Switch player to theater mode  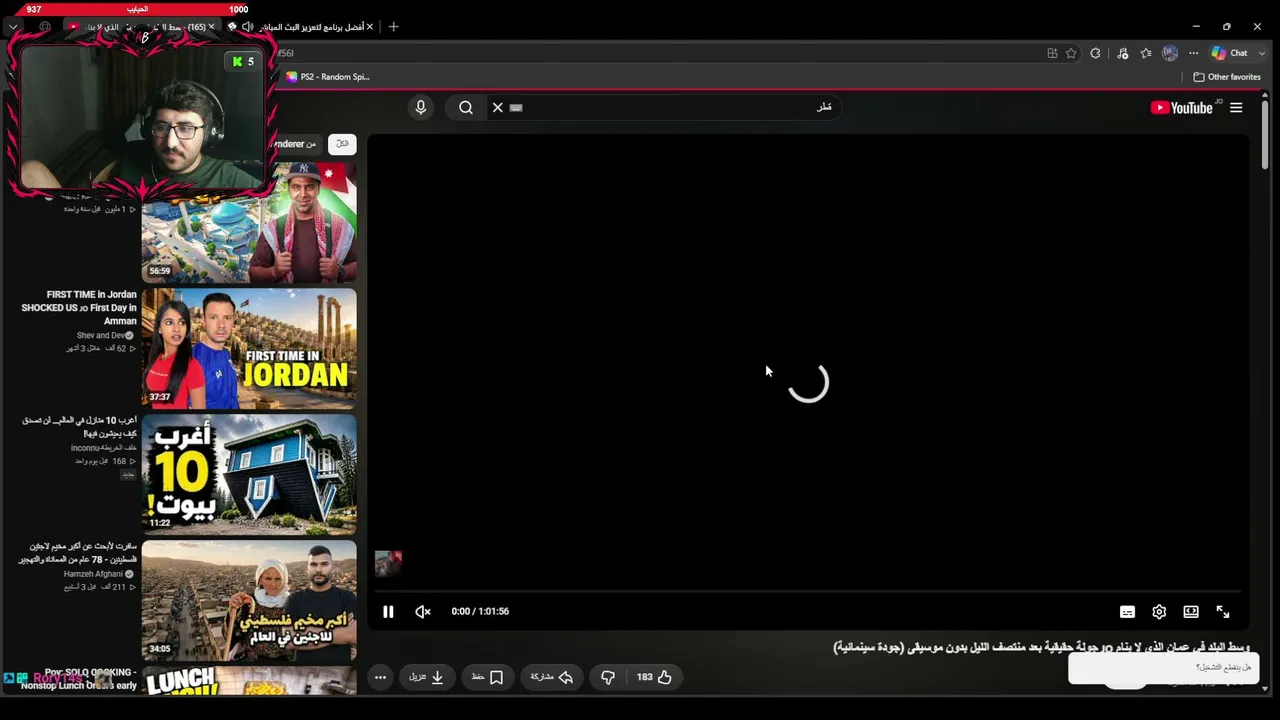tap(1191, 612)
